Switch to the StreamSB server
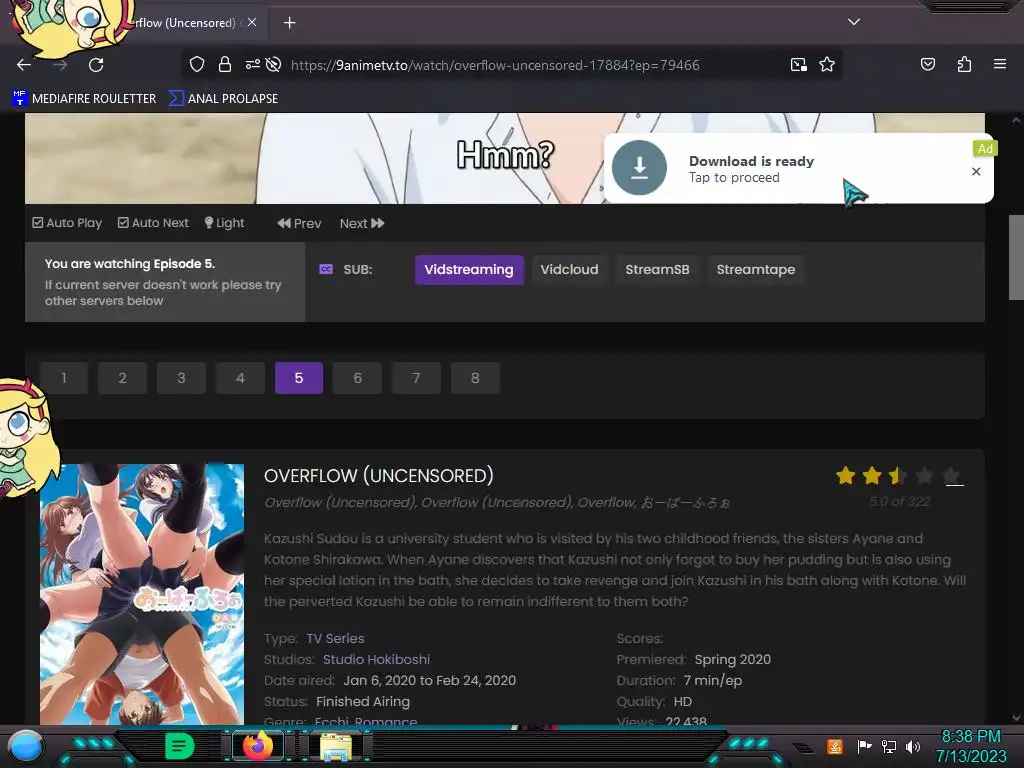 [657, 270]
